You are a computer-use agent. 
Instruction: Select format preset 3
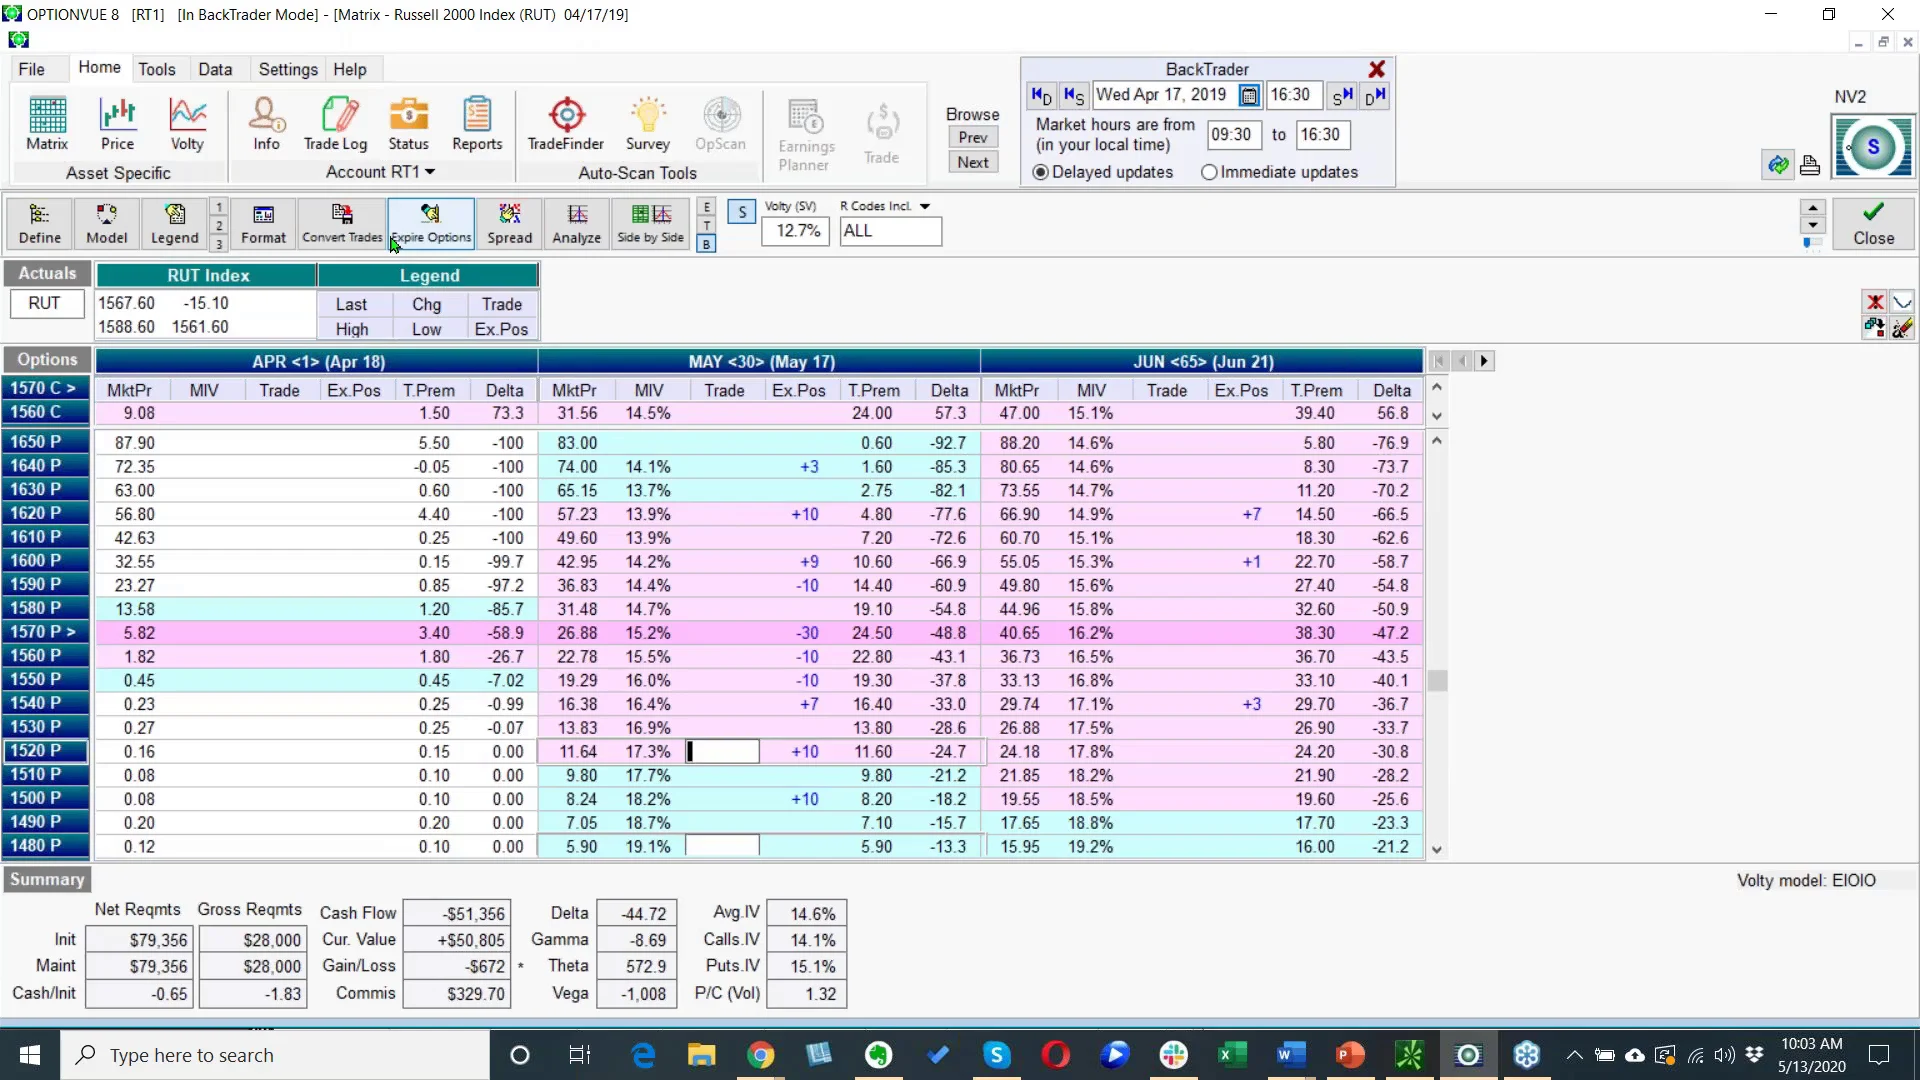[x=219, y=244]
